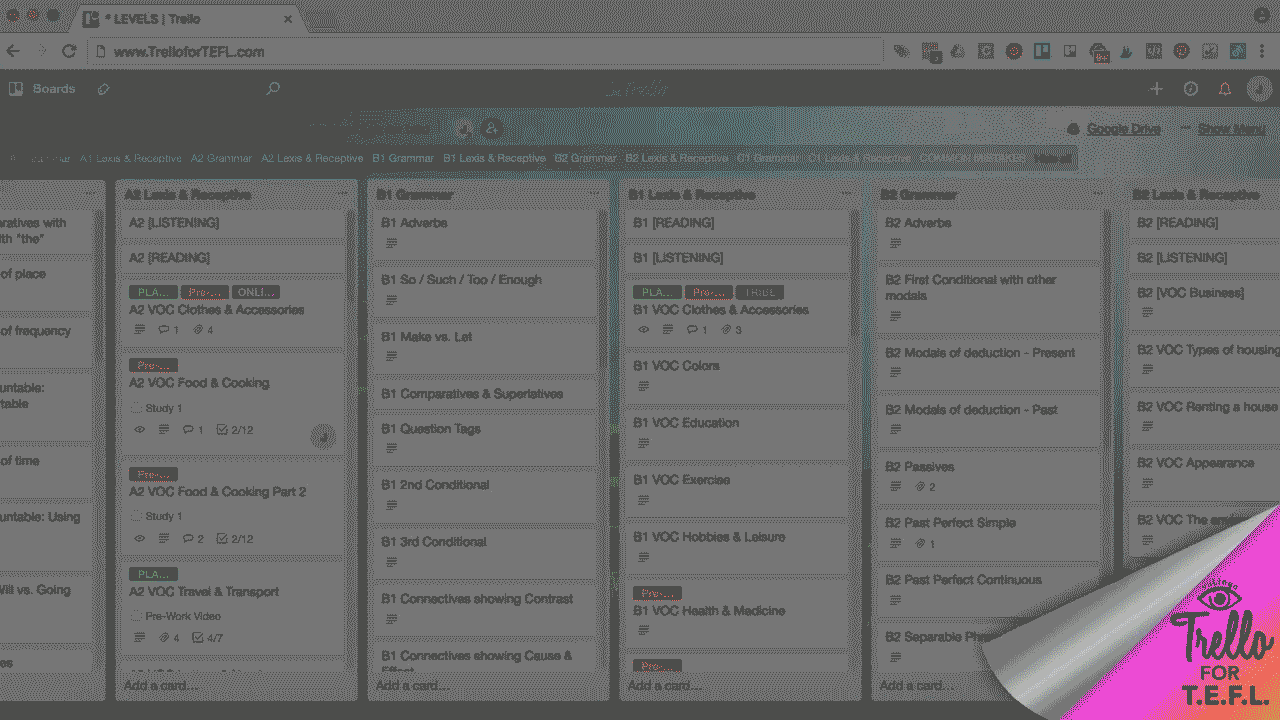Toggle watch eye on Food & Cooking Part 2
This screenshot has height=720, width=1280.
pyautogui.click(x=139, y=538)
